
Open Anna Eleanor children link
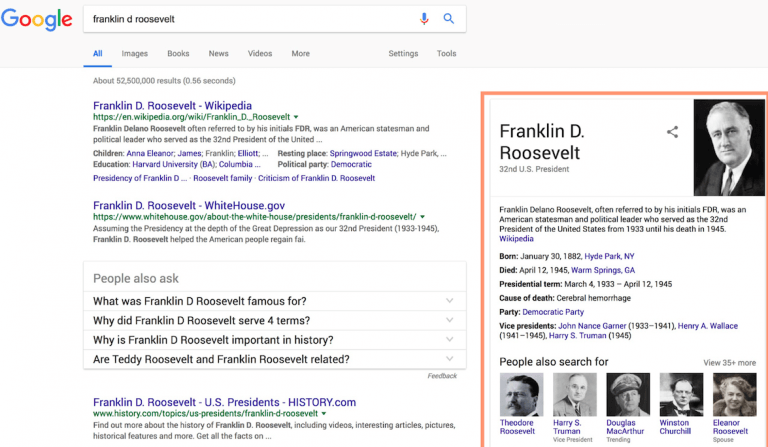(150, 153)
